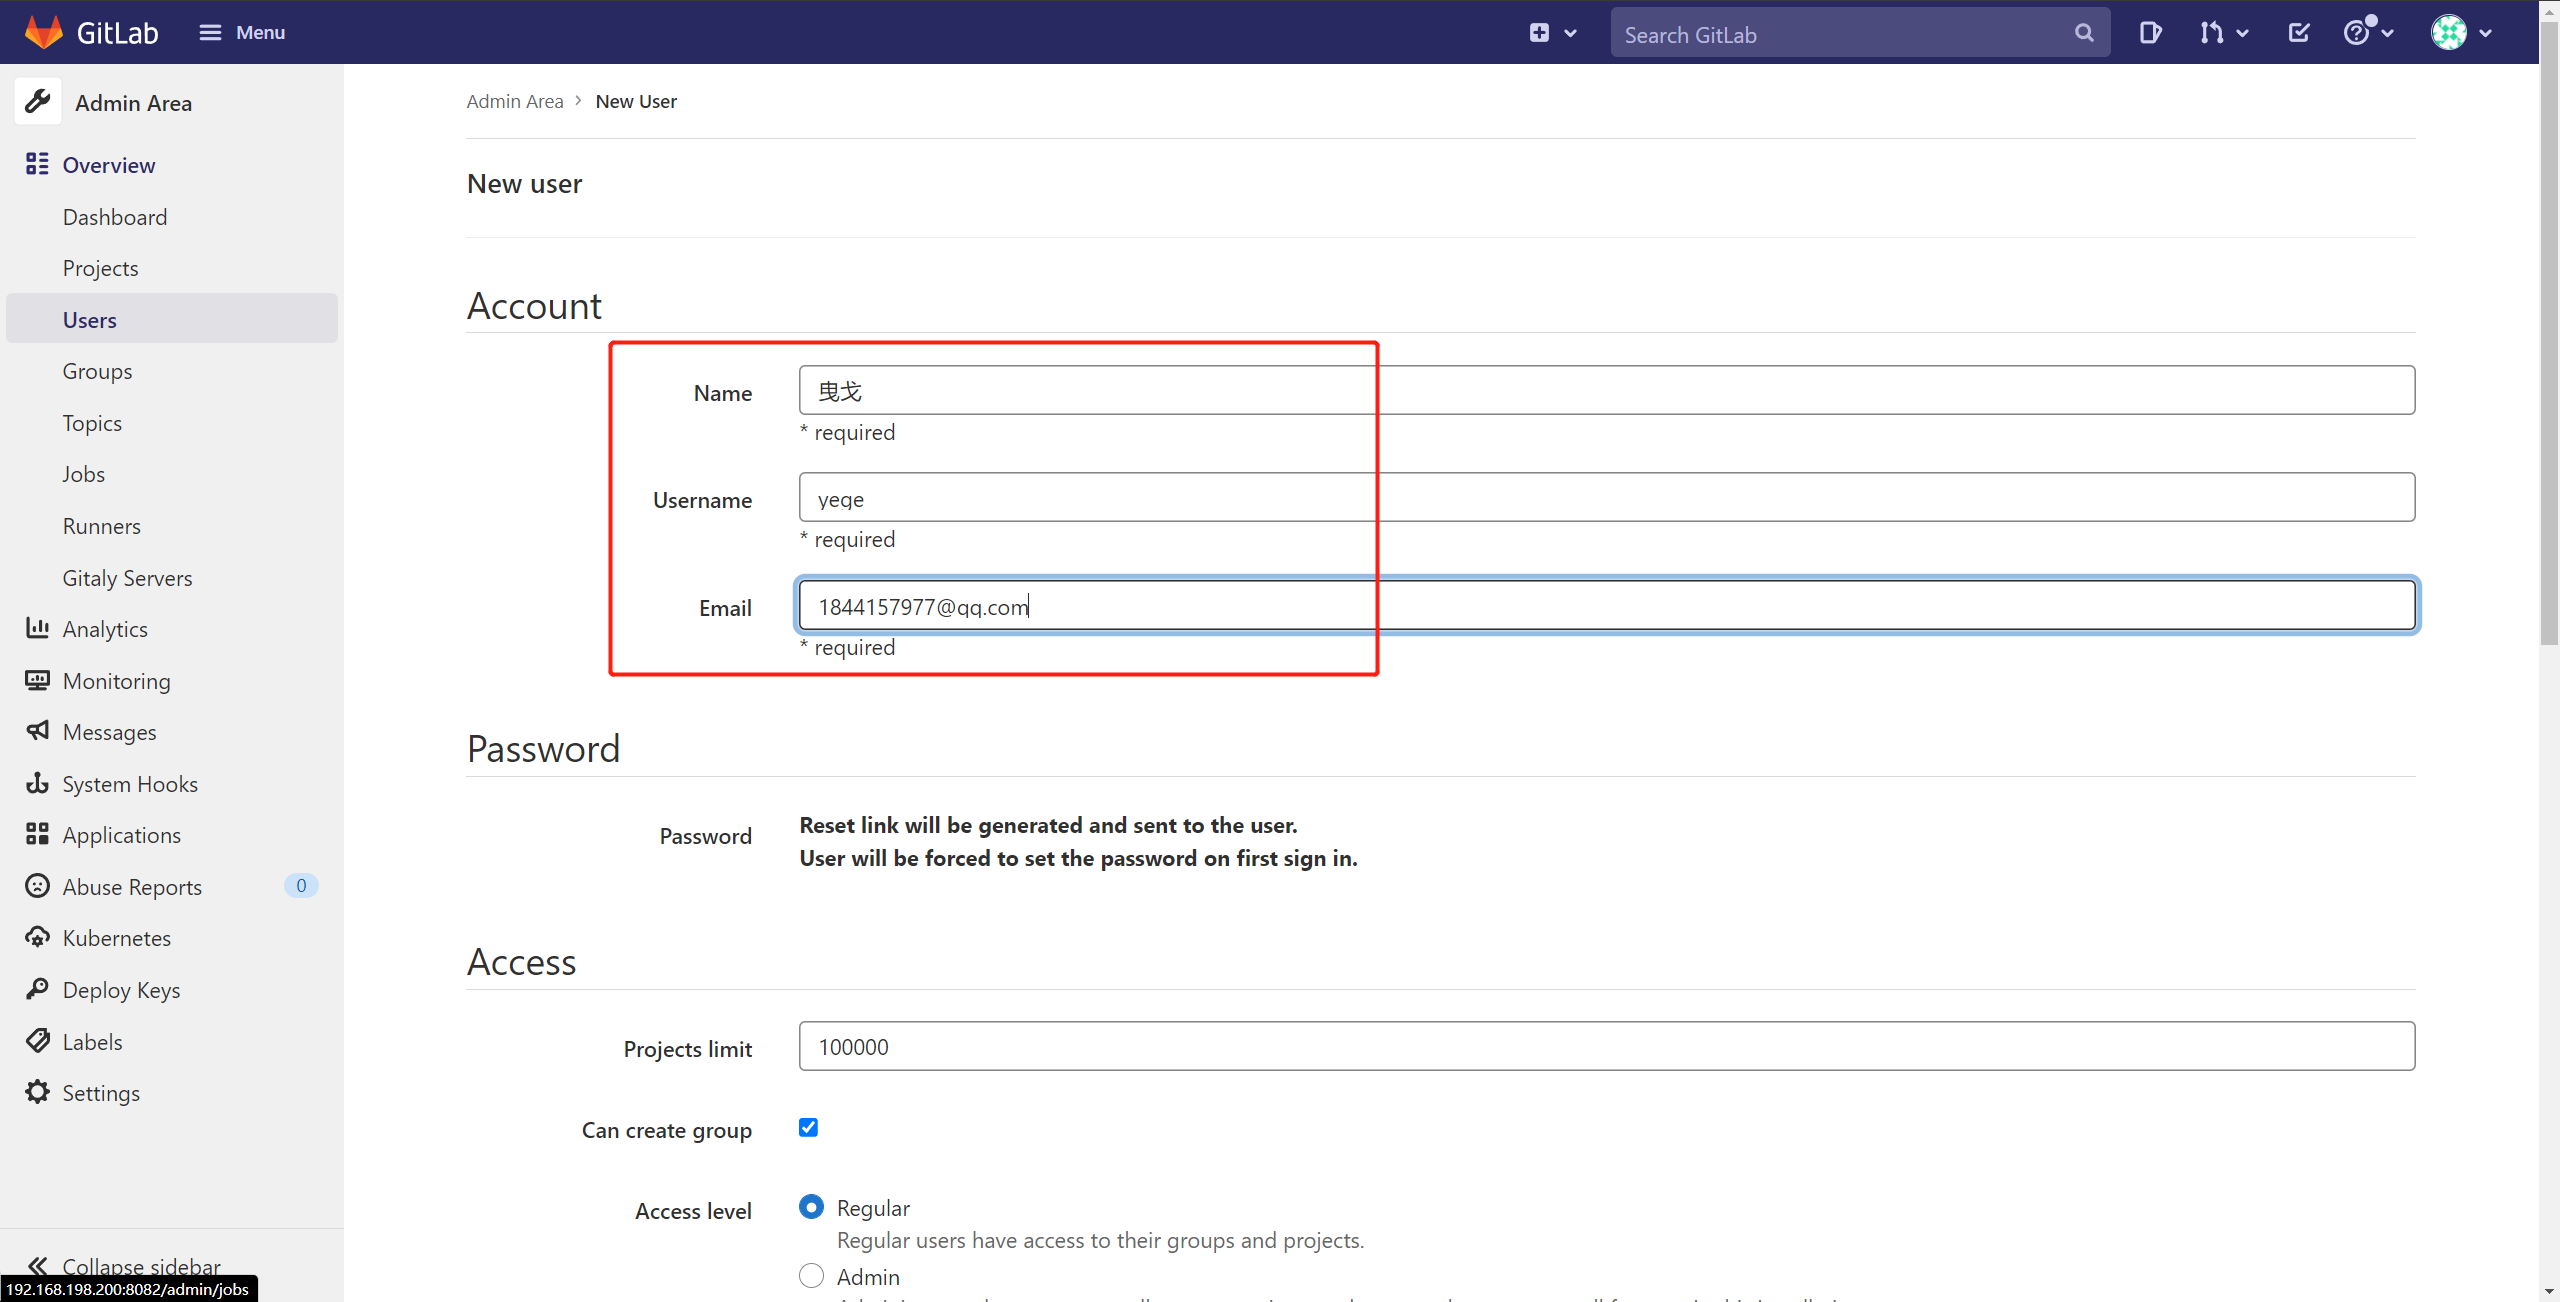Click the Projects limit field
Screen dimensions: 2560x1302
pos(1606,1046)
